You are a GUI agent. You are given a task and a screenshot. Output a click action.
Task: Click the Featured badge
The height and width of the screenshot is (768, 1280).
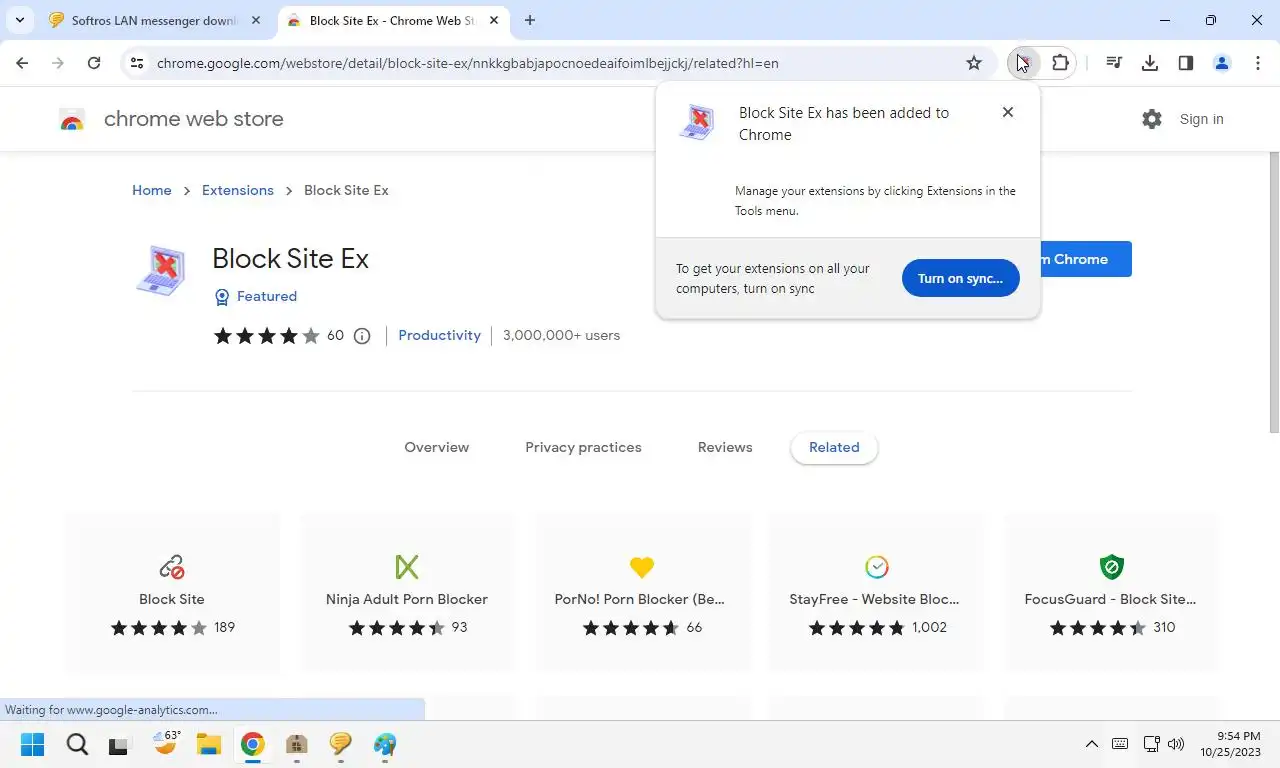pyautogui.click(x=256, y=296)
